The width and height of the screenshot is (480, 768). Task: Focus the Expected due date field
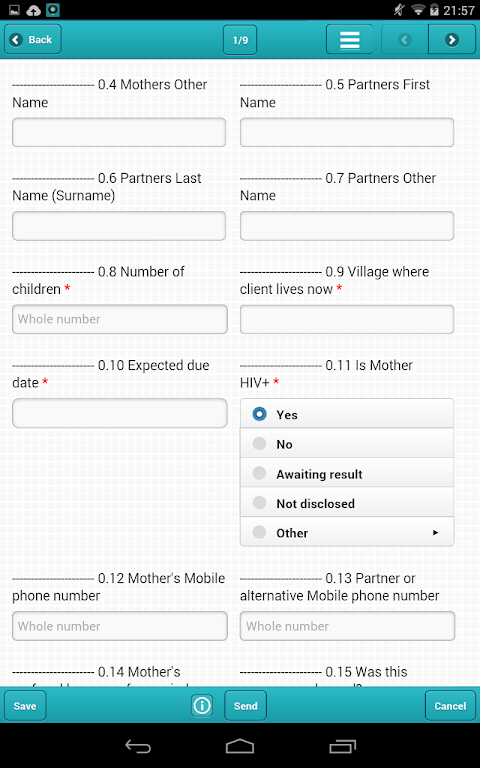pyautogui.click(x=120, y=413)
